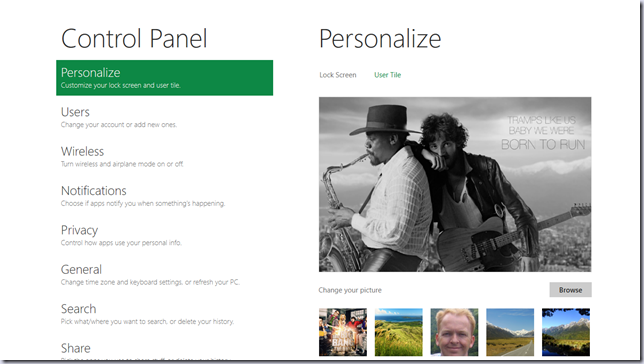Click 'Customize your lock screen and user tile.' text
Screen dimensions: 644x364
coord(121,85)
